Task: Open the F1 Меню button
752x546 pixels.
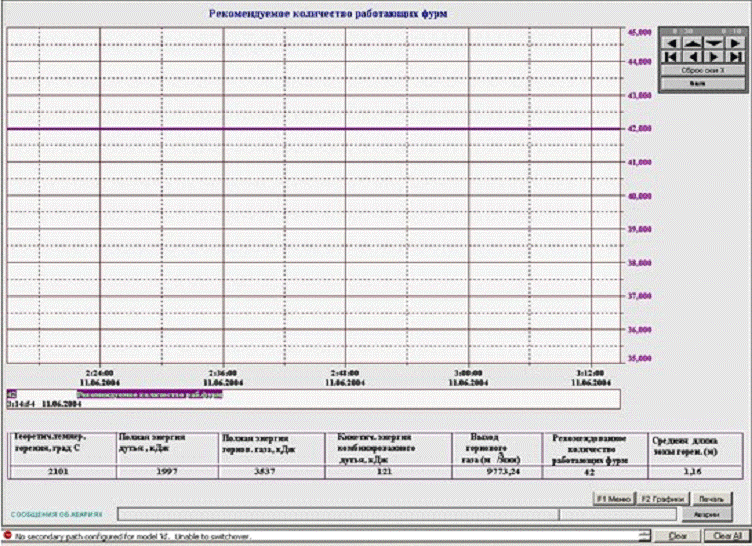Action: [x=613, y=498]
